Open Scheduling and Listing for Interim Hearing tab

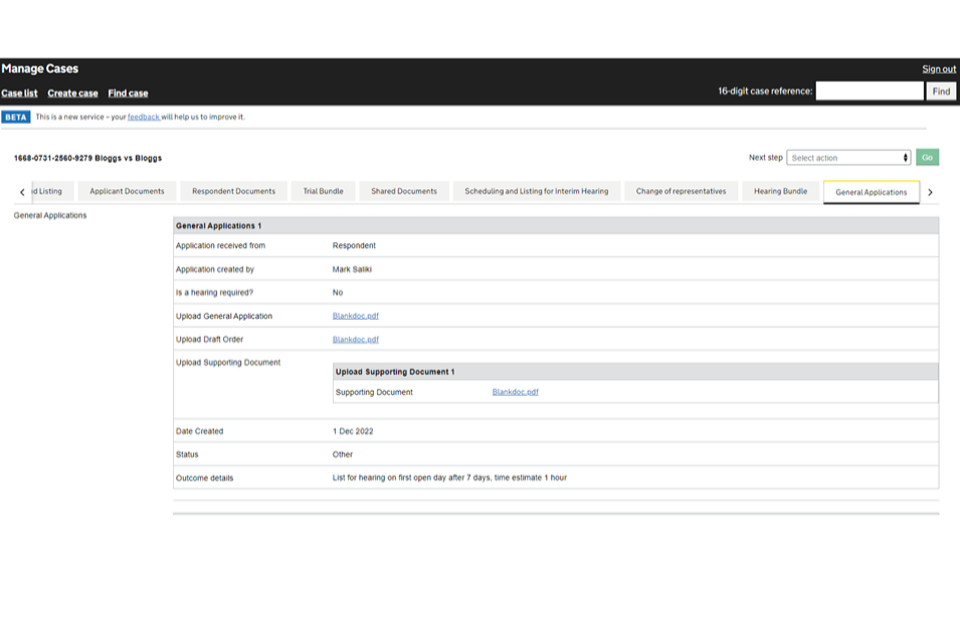coord(536,191)
